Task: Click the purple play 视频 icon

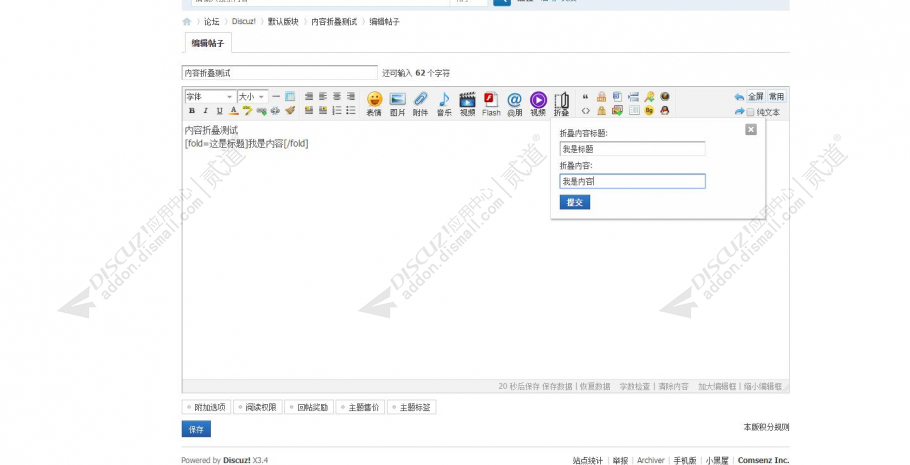Action: (538, 103)
